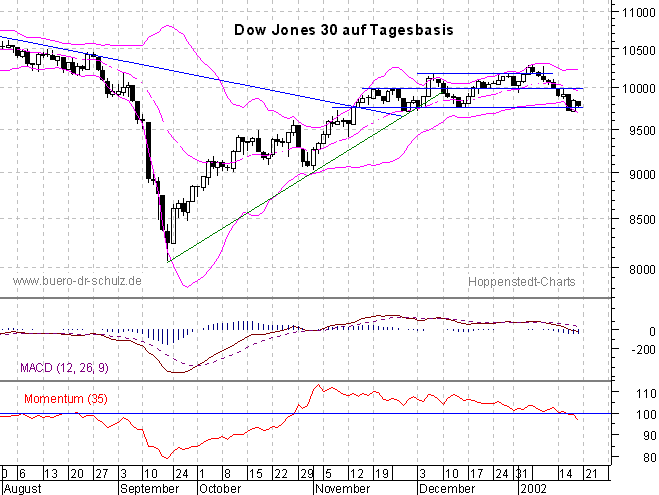Click date label 5 in November

click(328, 474)
